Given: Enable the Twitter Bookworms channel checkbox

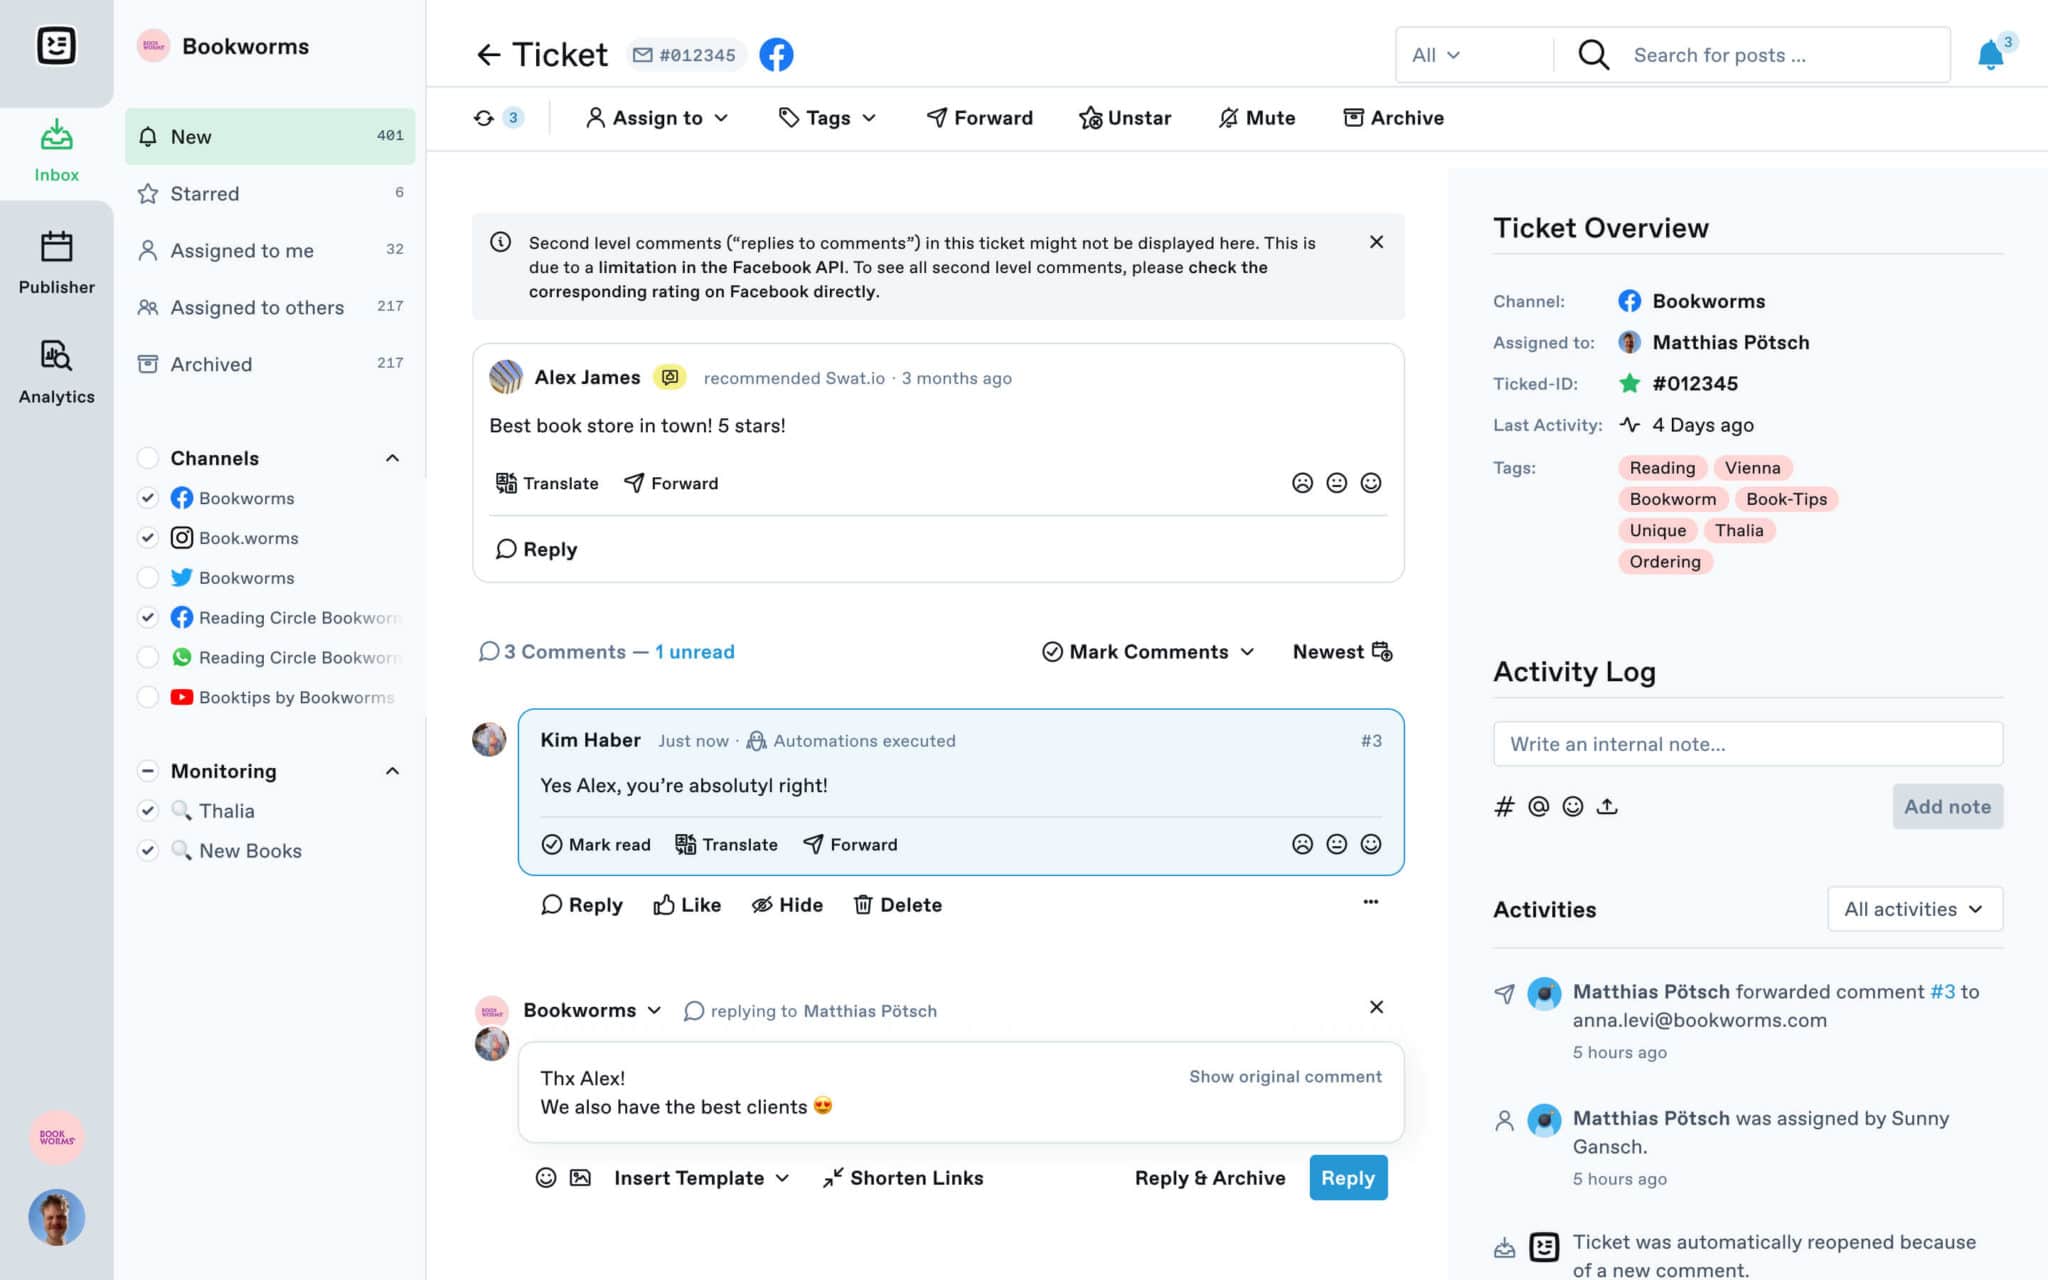Looking at the screenshot, I should coord(147,578).
